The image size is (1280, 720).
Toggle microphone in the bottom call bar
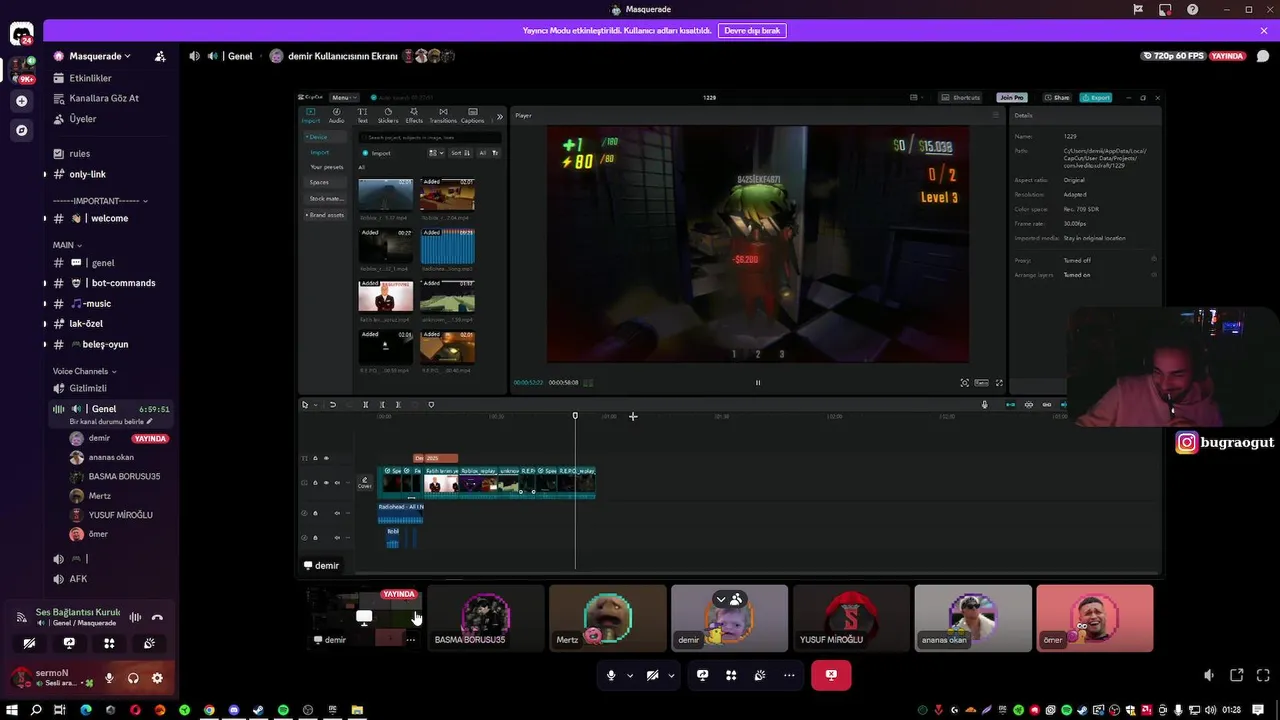[611, 675]
